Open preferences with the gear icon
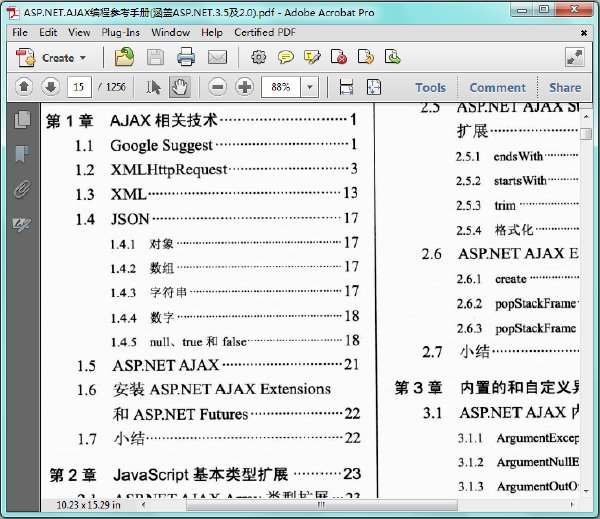 [258, 57]
